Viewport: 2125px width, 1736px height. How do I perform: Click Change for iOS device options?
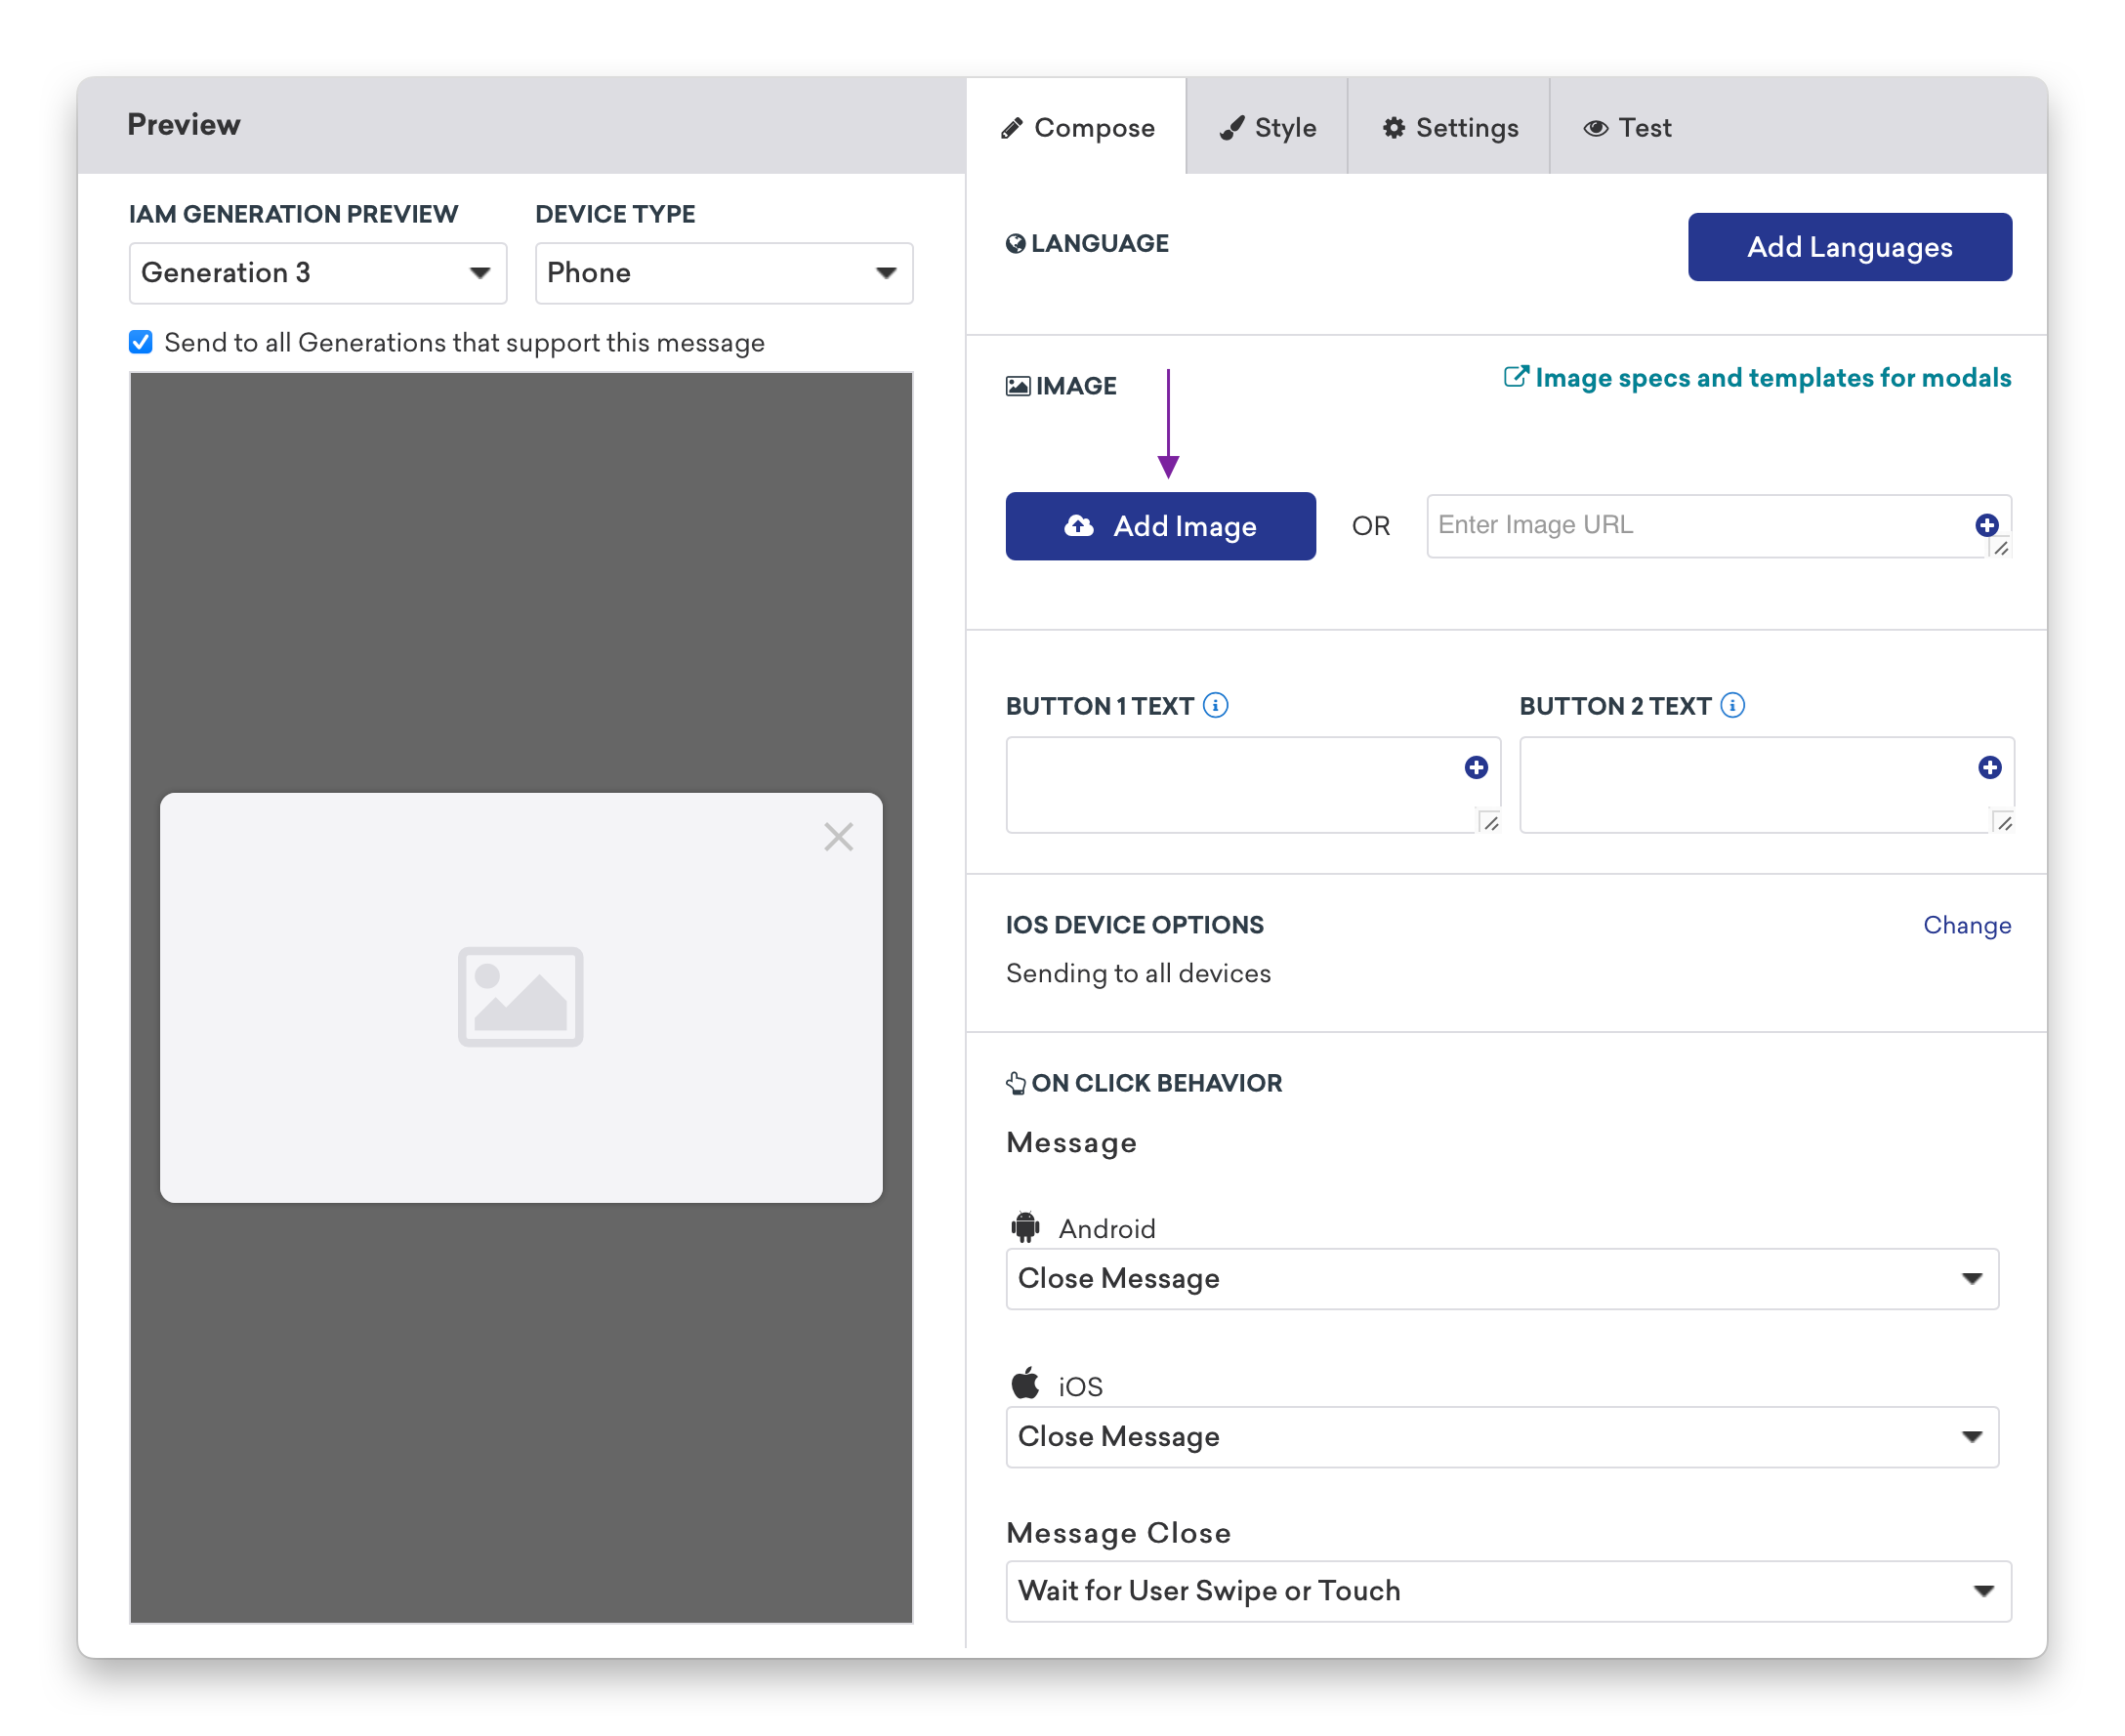tap(1966, 925)
